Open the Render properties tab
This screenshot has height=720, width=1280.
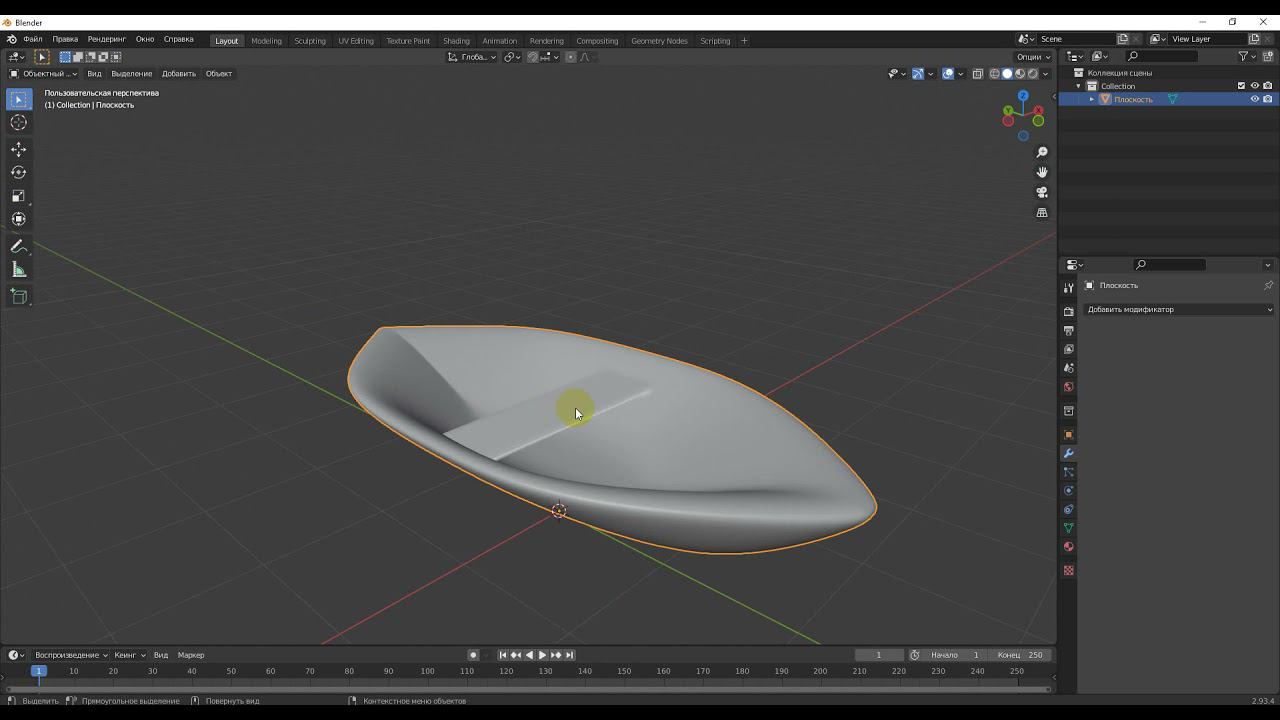pyautogui.click(x=1068, y=311)
